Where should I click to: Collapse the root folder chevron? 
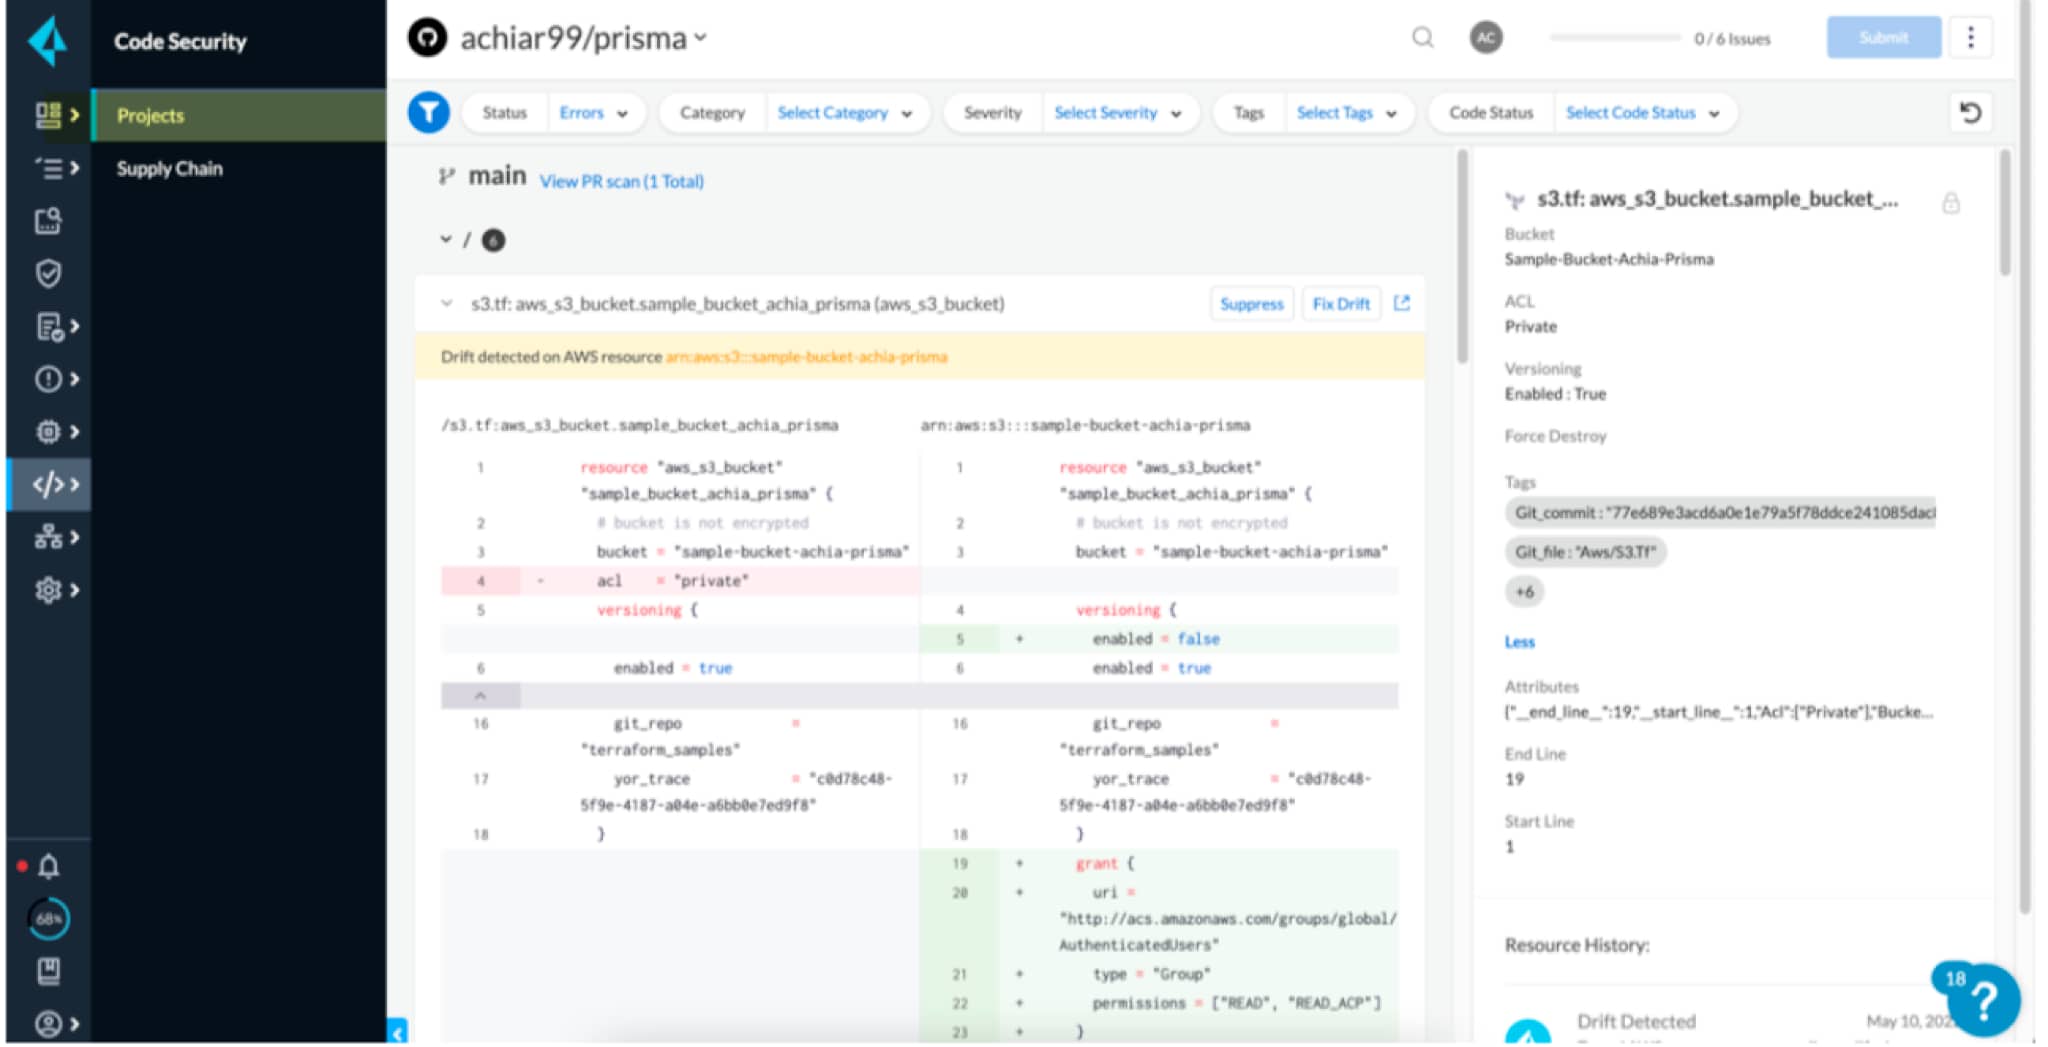coord(445,240)
